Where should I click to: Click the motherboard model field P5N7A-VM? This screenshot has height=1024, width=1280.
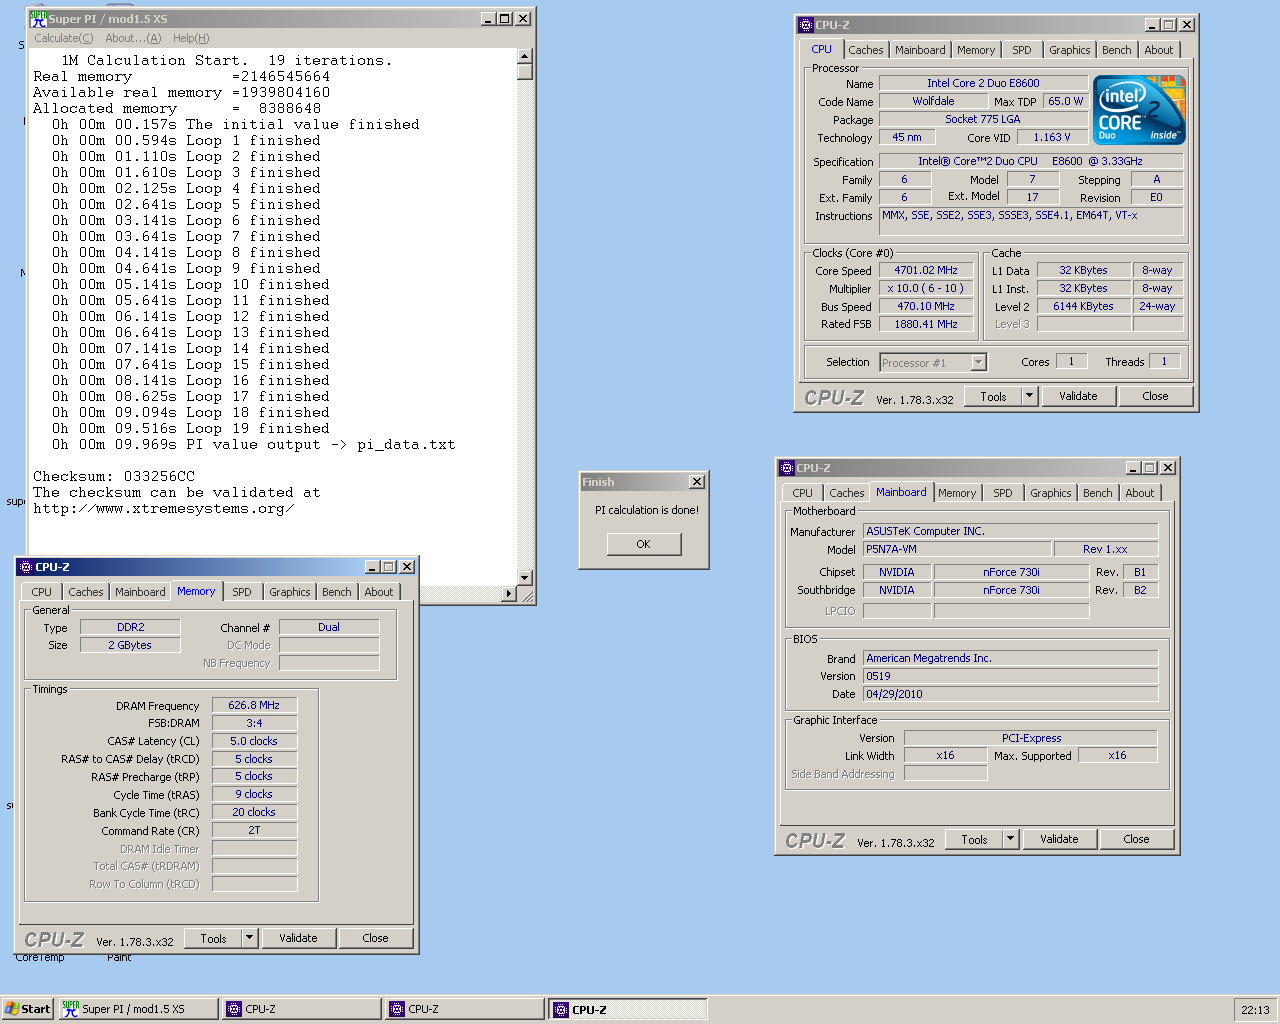coord(957,549)
